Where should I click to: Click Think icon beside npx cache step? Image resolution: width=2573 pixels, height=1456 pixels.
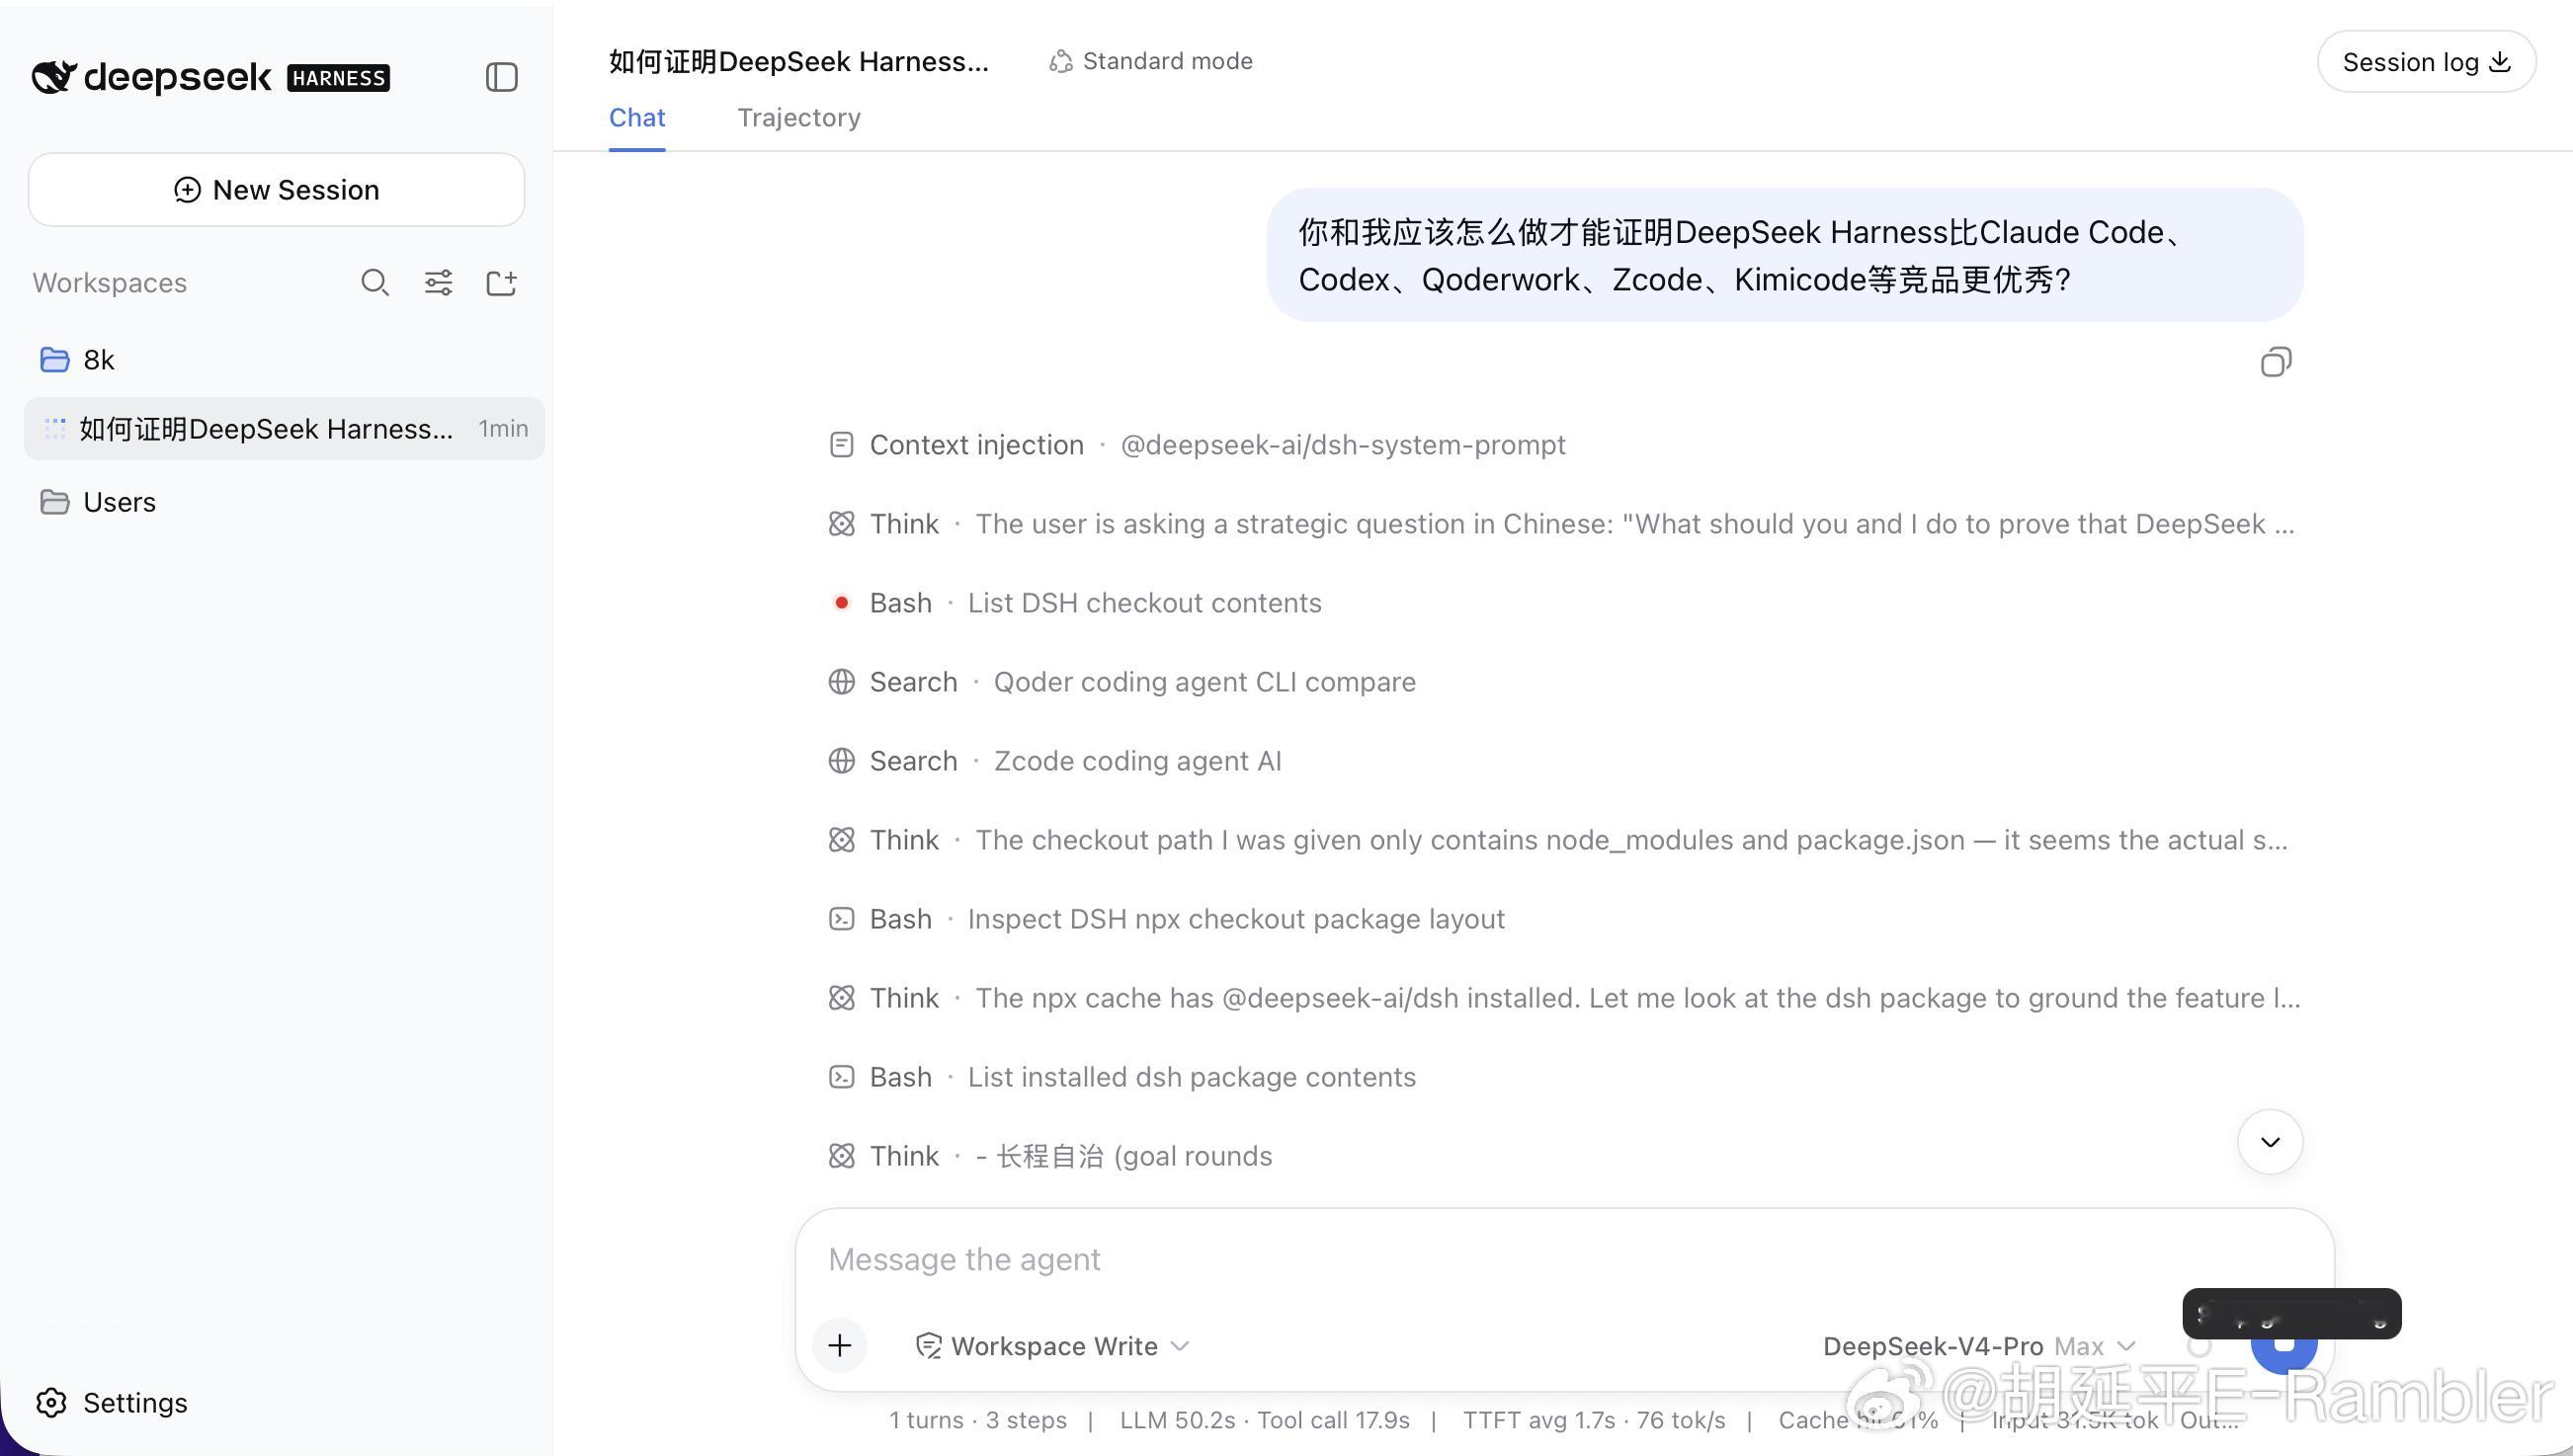(841, 998)
